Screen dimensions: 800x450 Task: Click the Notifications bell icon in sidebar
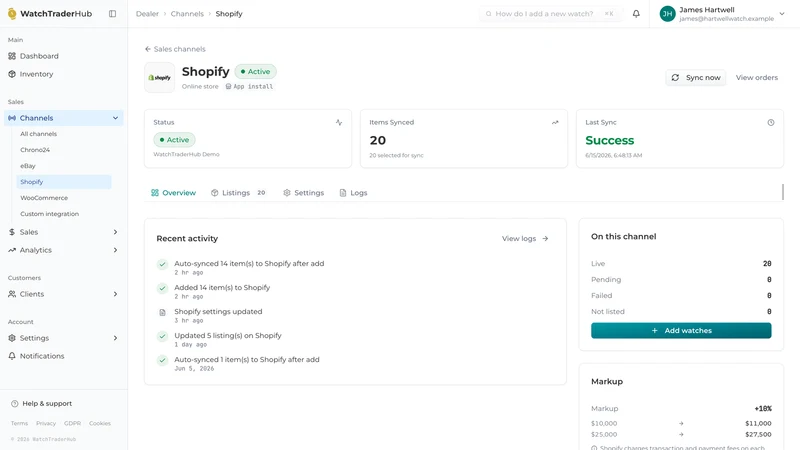pos(12,356)
